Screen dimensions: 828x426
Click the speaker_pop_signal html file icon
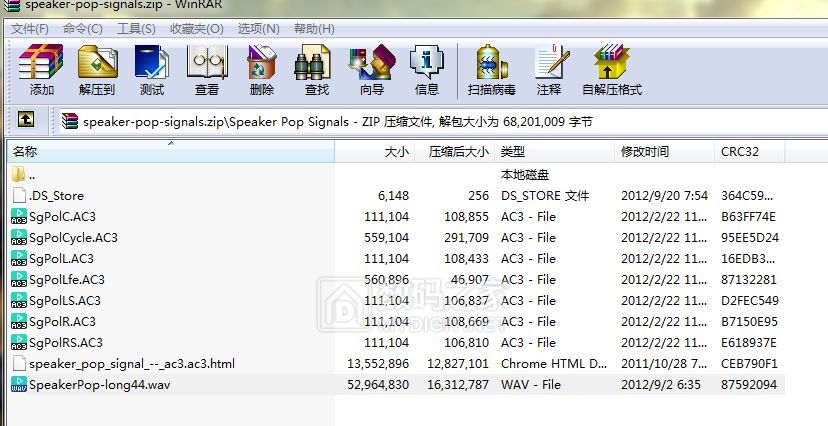click(19, 363)
